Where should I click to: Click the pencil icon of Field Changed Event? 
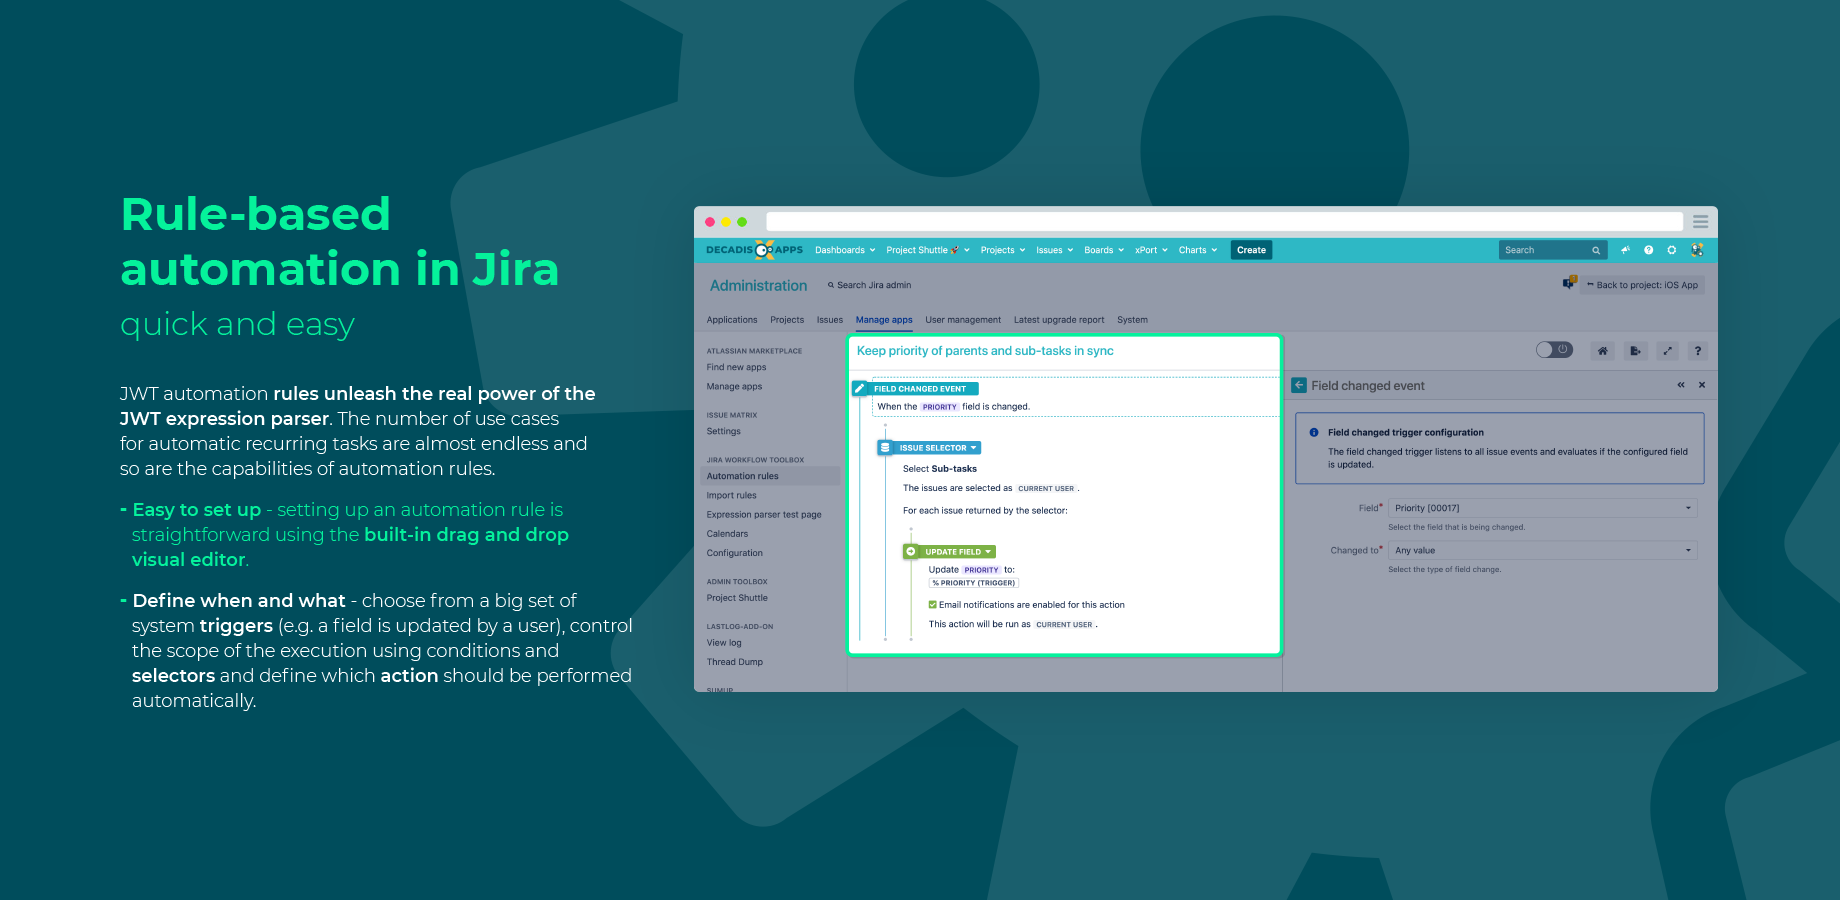pyautogui.click(x=860, y=388)
